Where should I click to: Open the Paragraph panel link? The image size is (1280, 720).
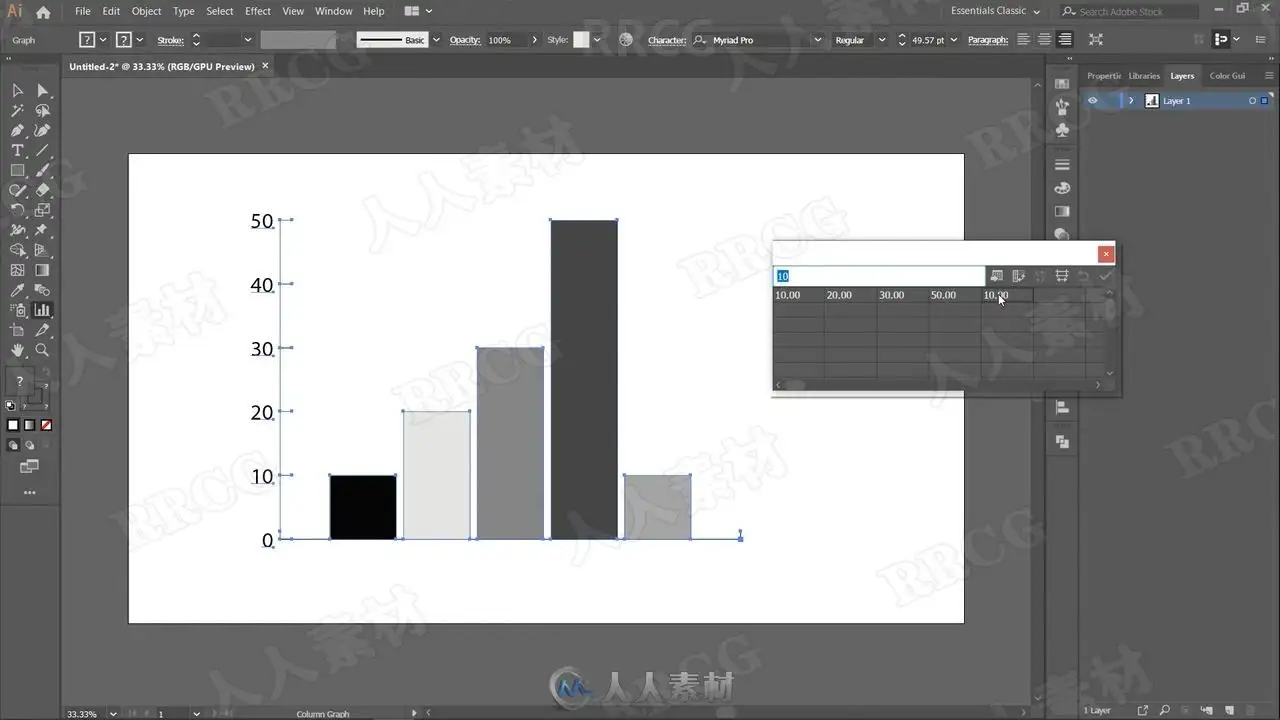click(x=988, y=40)
